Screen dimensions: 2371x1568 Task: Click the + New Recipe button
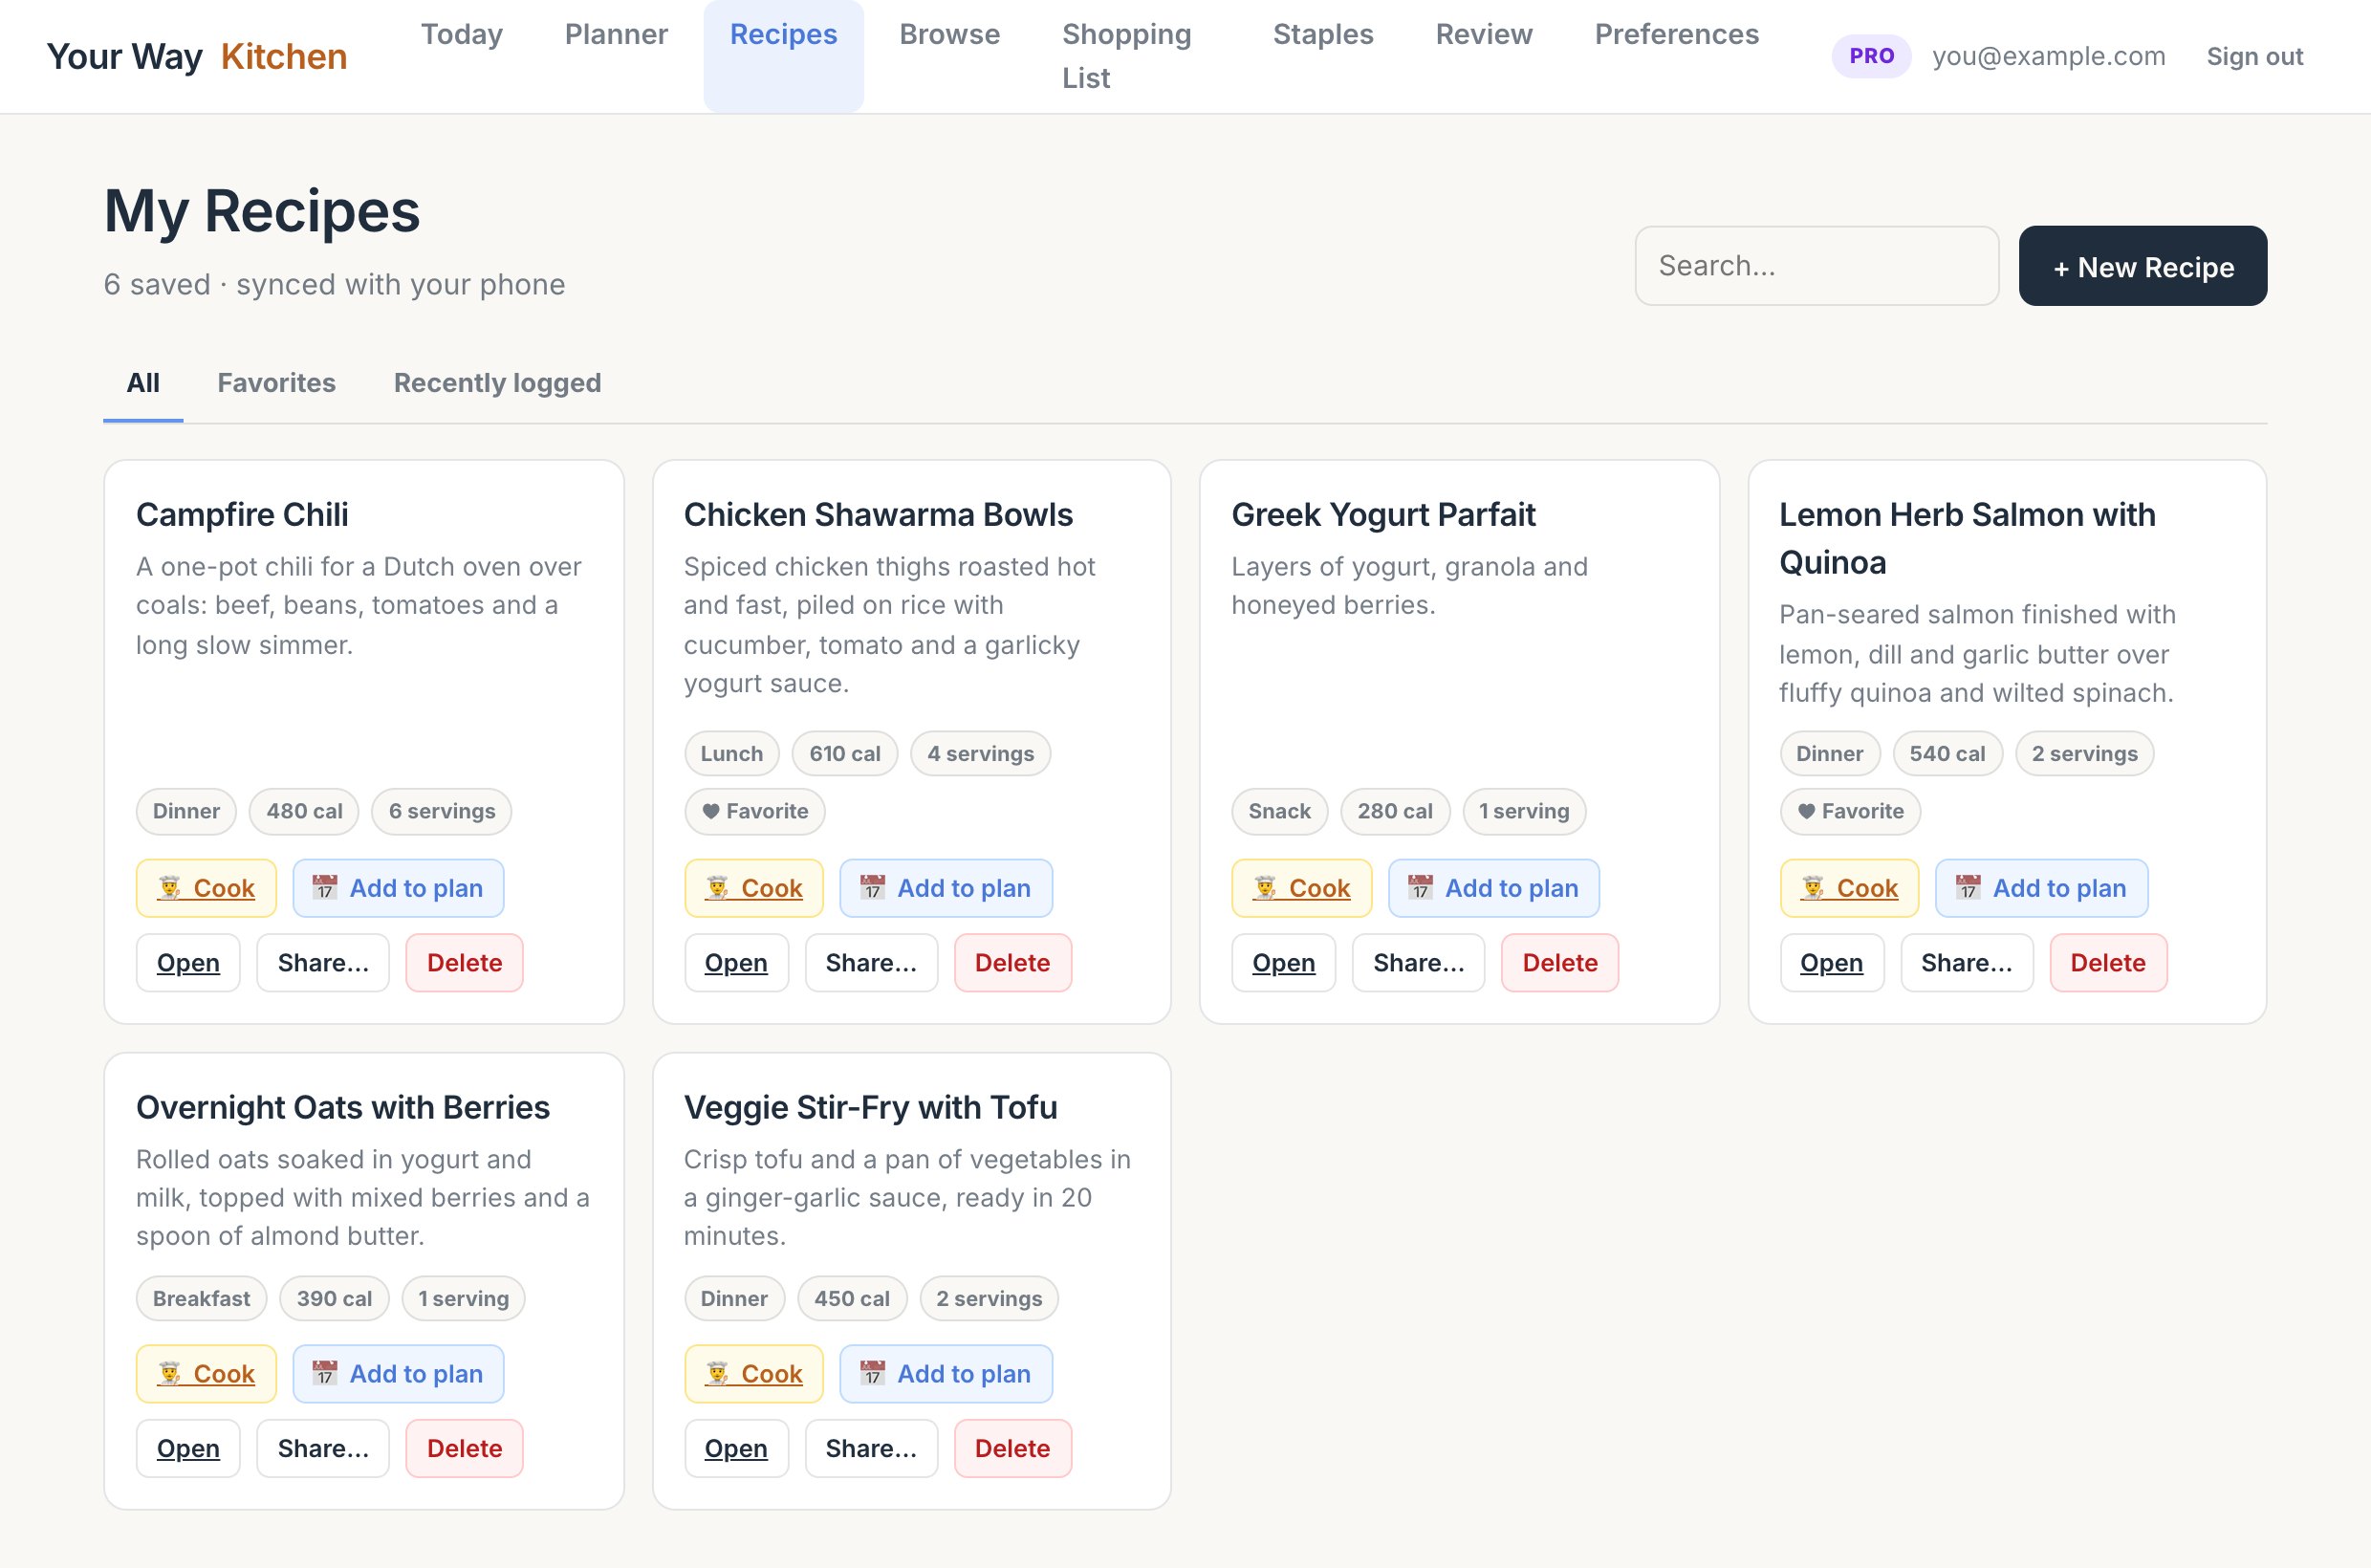coord(2143,266)
